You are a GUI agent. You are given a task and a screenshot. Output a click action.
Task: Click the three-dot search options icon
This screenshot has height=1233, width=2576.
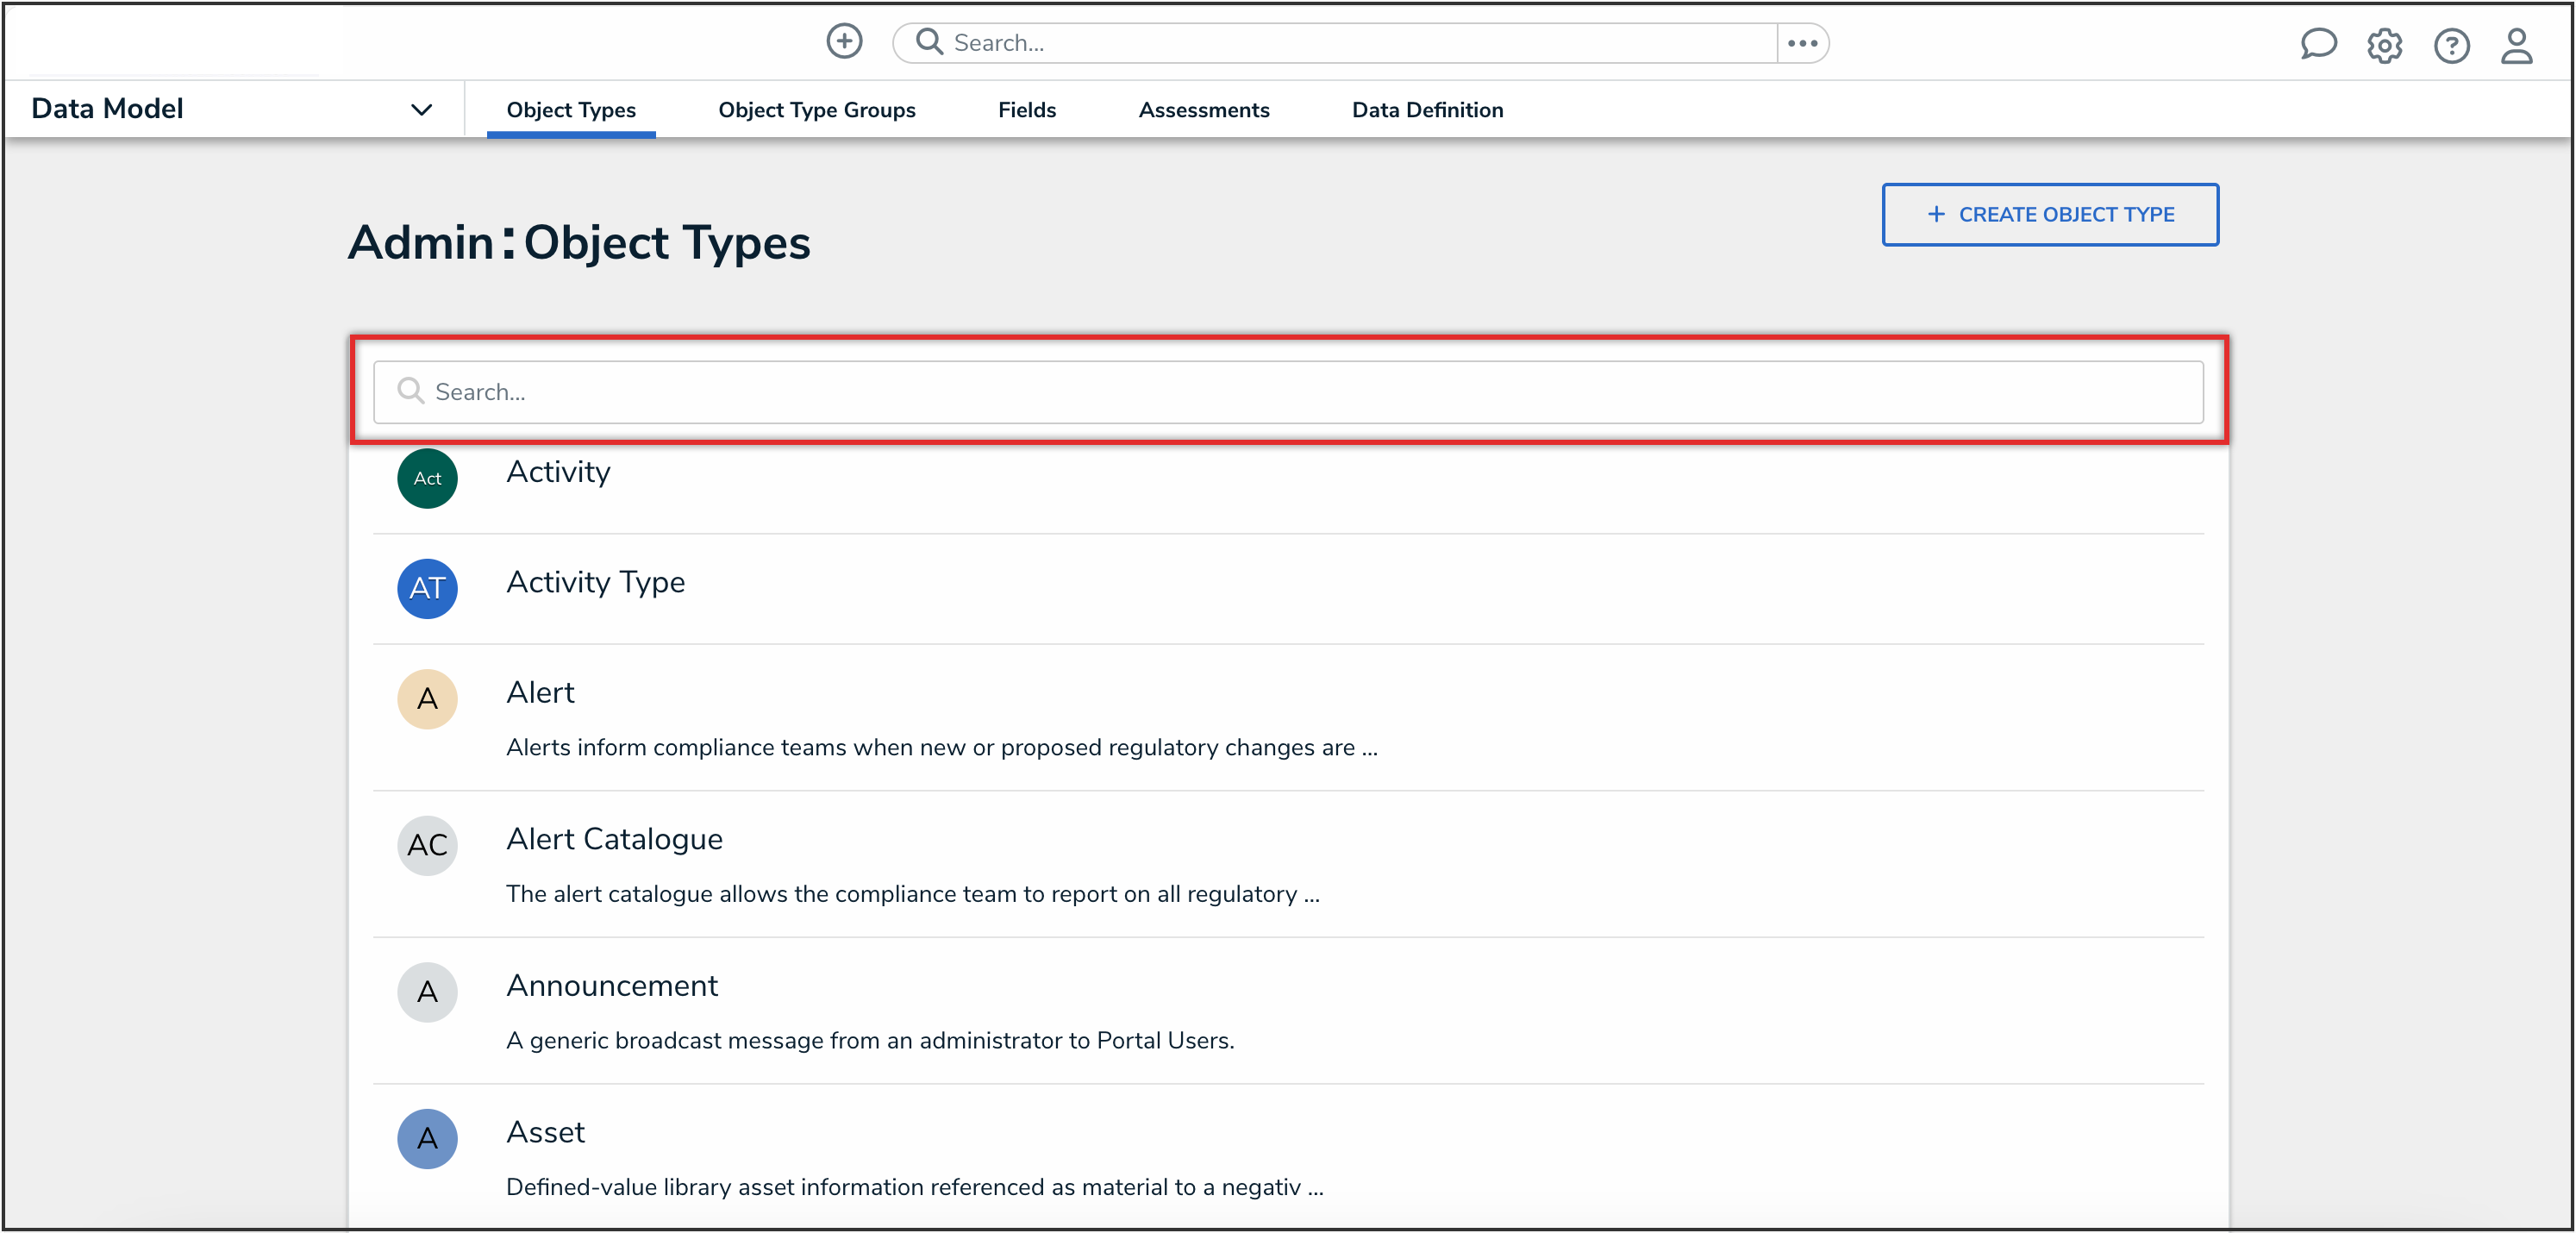coord(1802,43)
